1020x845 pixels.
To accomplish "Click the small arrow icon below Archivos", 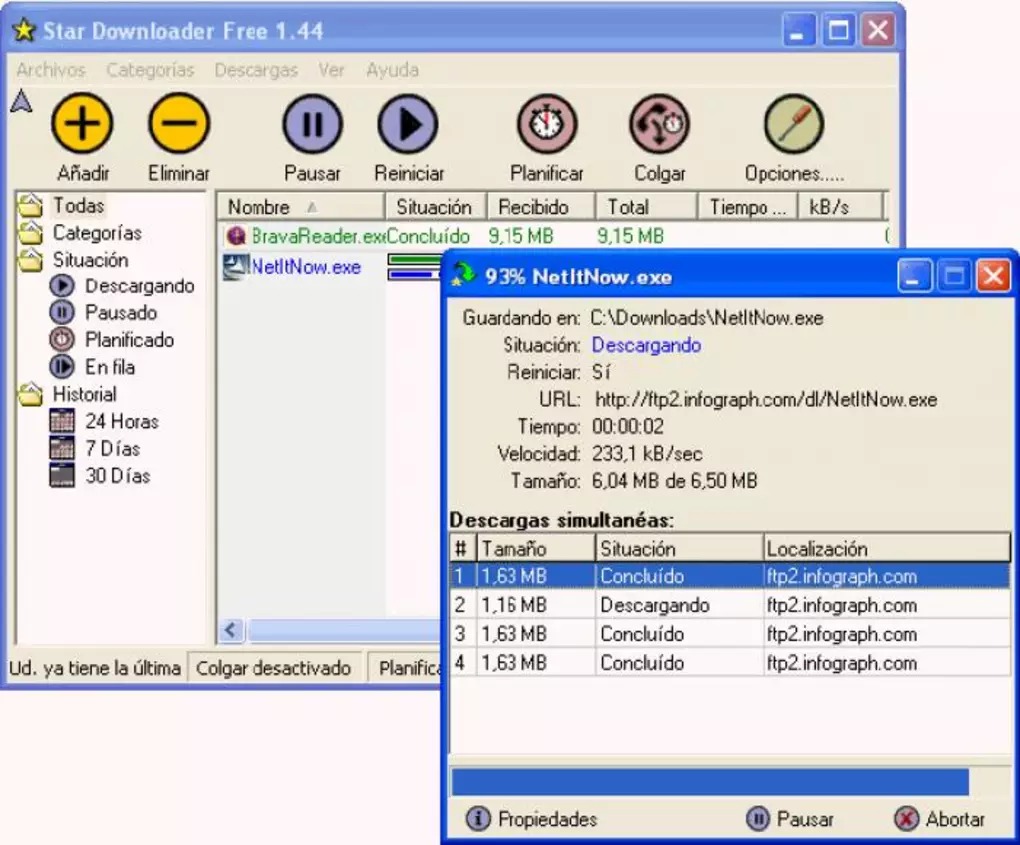I will click(21, 101).
